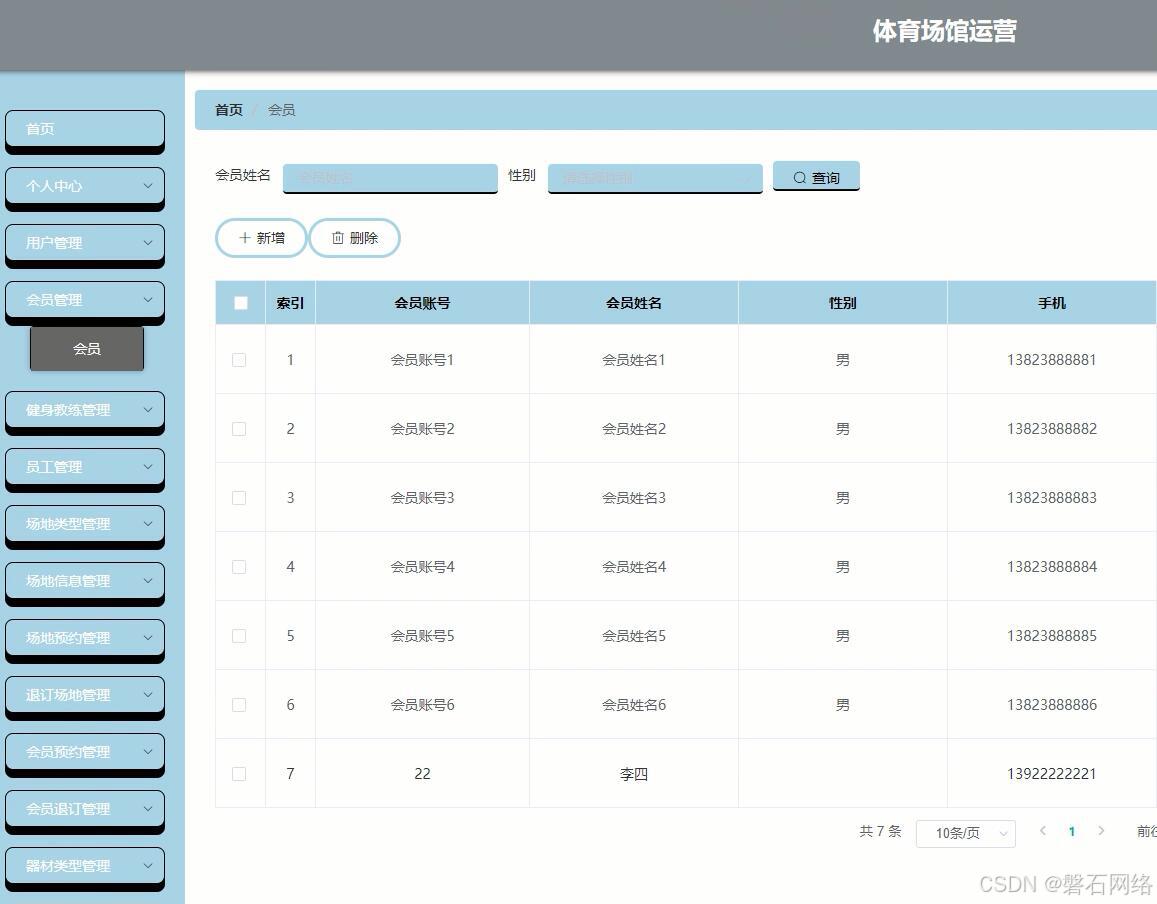1157x904 pixels.
Task: Click phone number 13823888886
Action: [x=1051, y=705]
